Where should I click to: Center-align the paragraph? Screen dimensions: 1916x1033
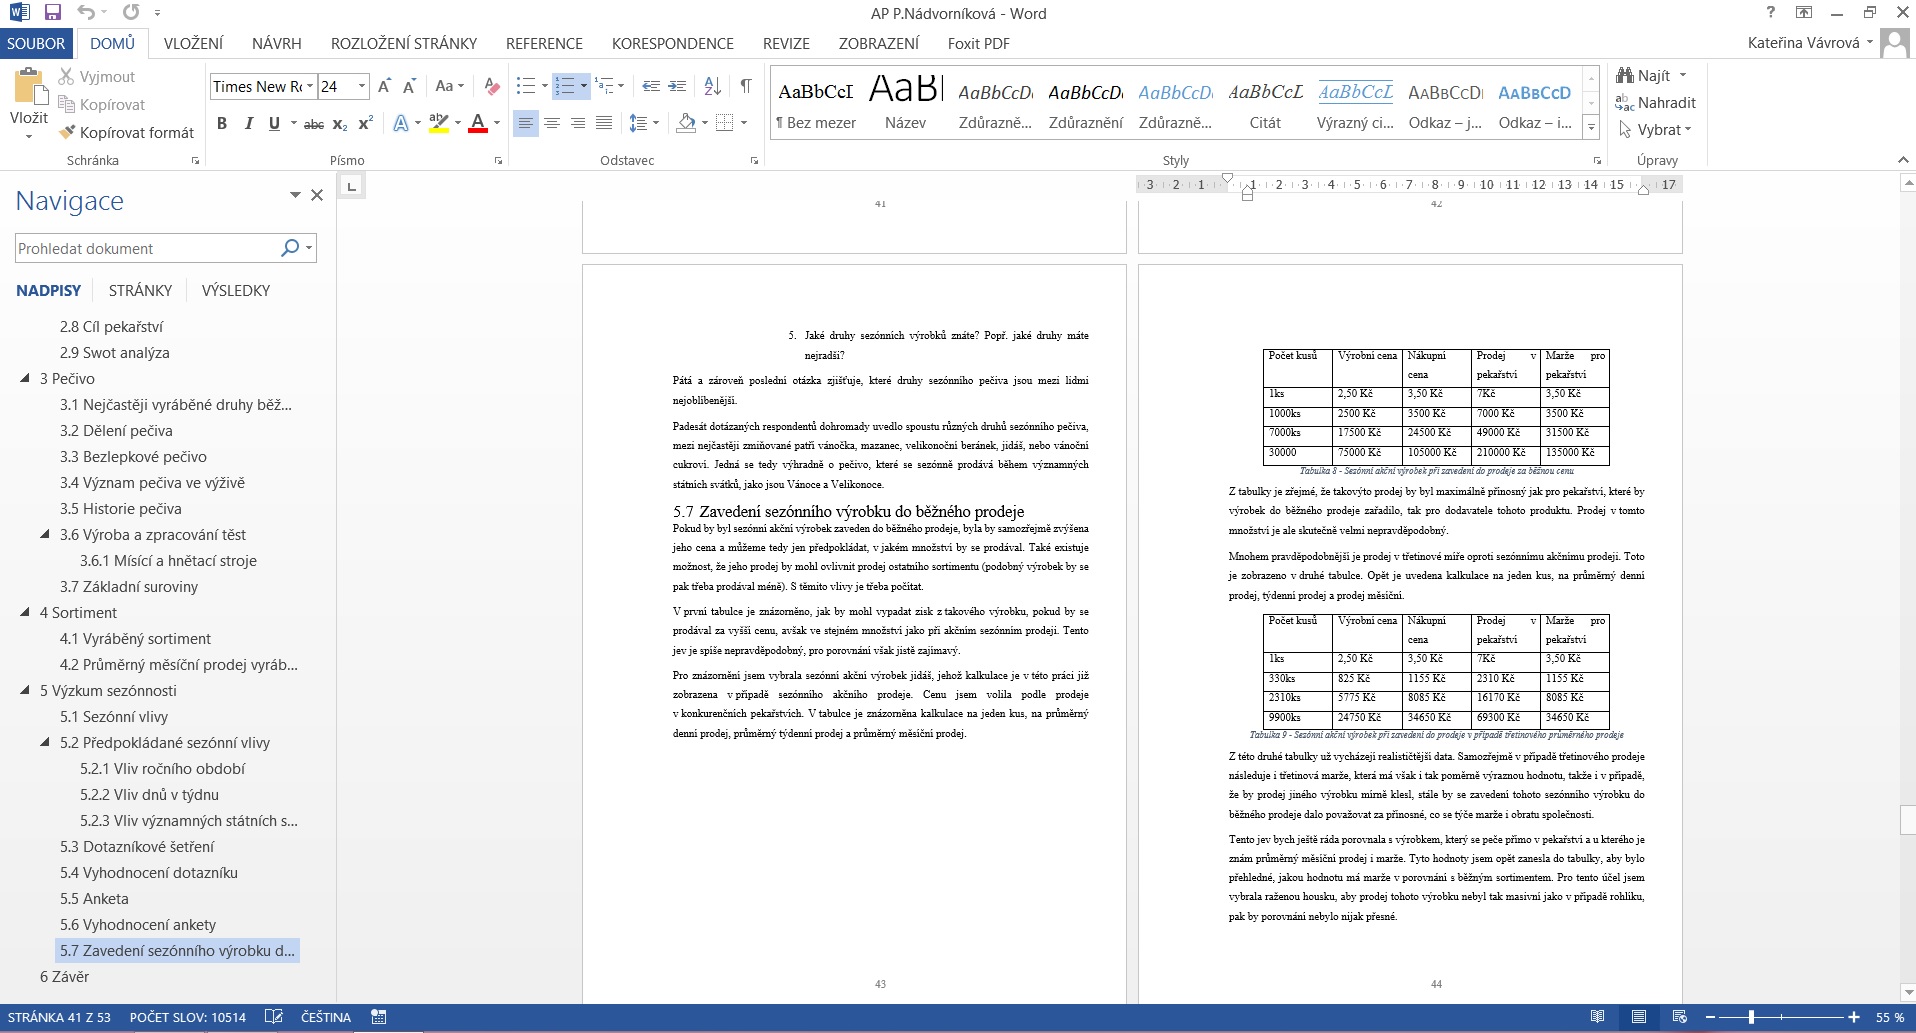tap(551, 123)
